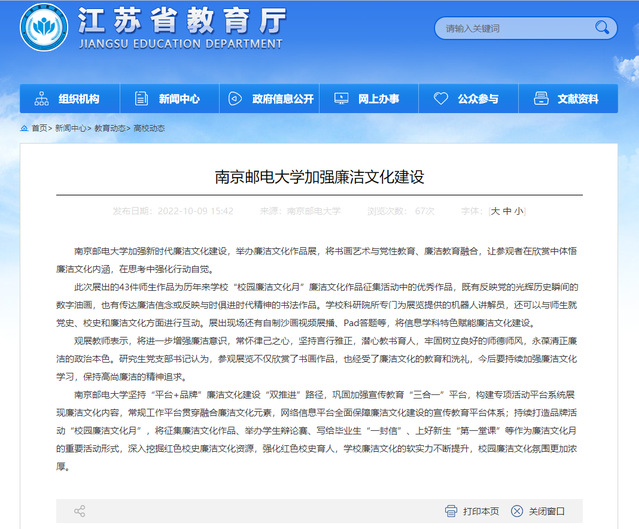Image resolution: width=639 pixels, height=529 pixels.
Task: Go to 新闻中心 in breadcrumb
Action: [x=69, y=129]
